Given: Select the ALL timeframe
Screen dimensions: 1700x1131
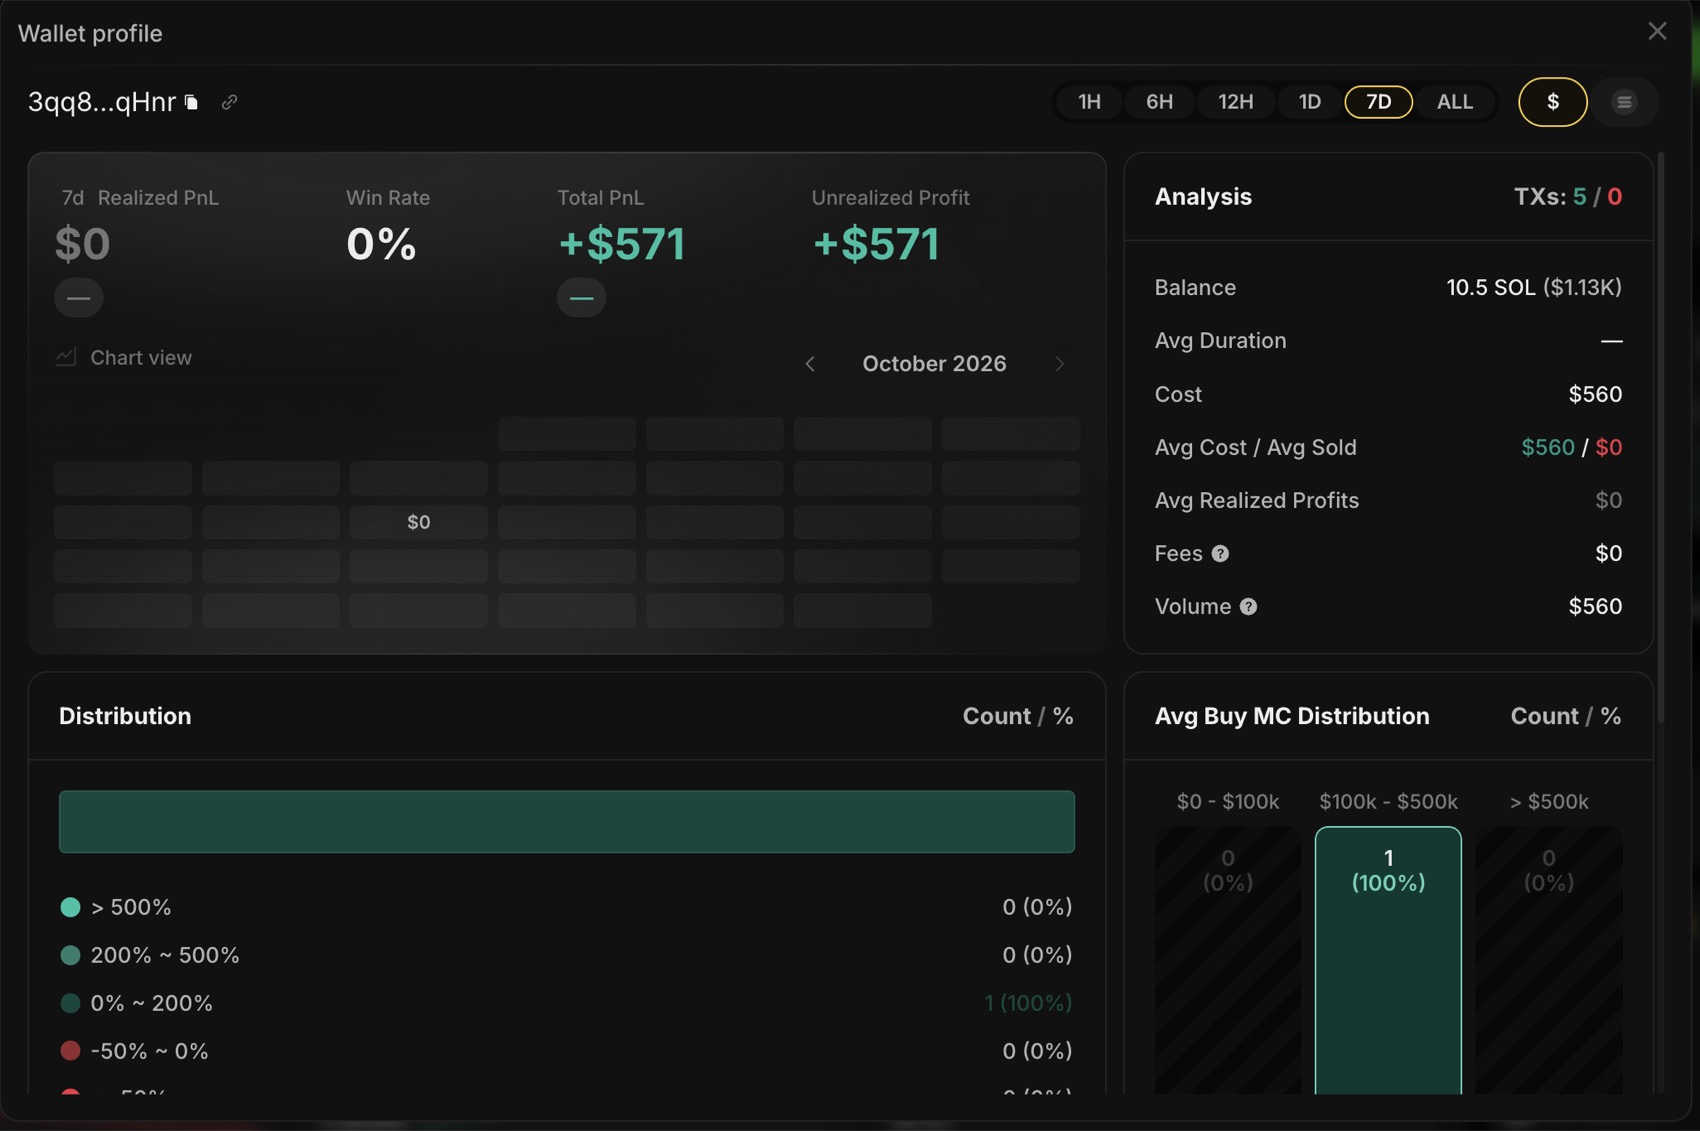Looking at the screenshot, I should click(x=1454, y=102).
